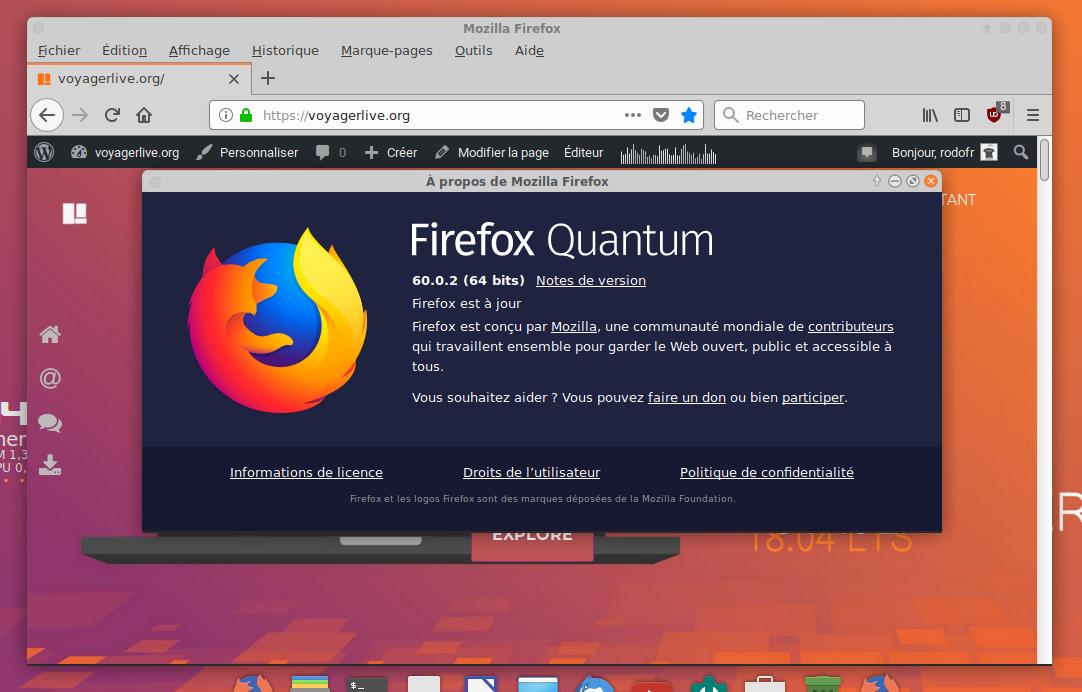Click the faire un don link
The height and width of the screenshot is (692, 1082).
pos(687,397)
